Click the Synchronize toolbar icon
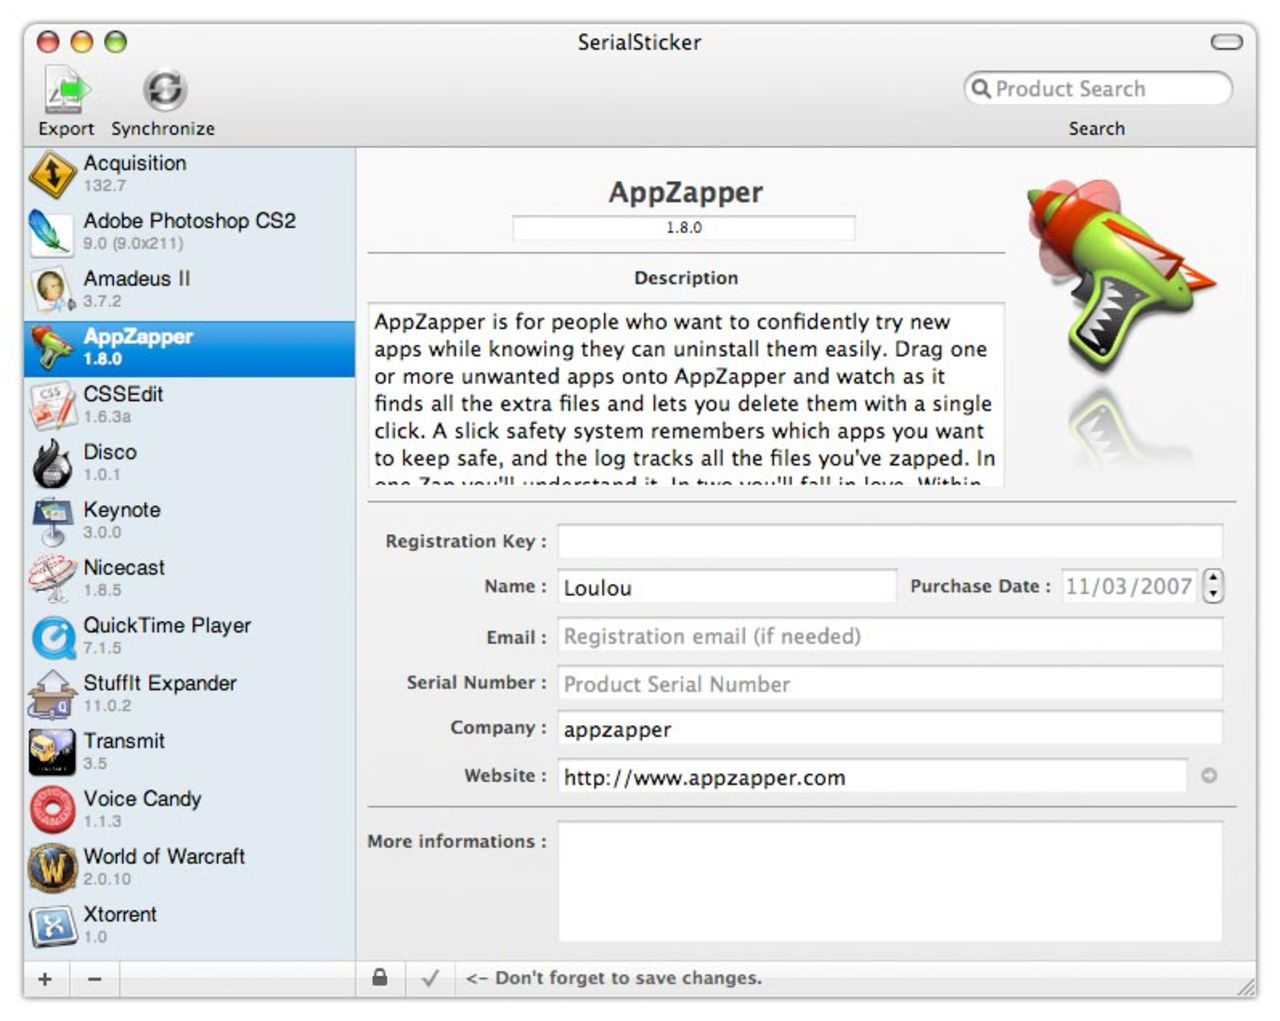Screen dimensions: 1280x1021 coord(164,92)
